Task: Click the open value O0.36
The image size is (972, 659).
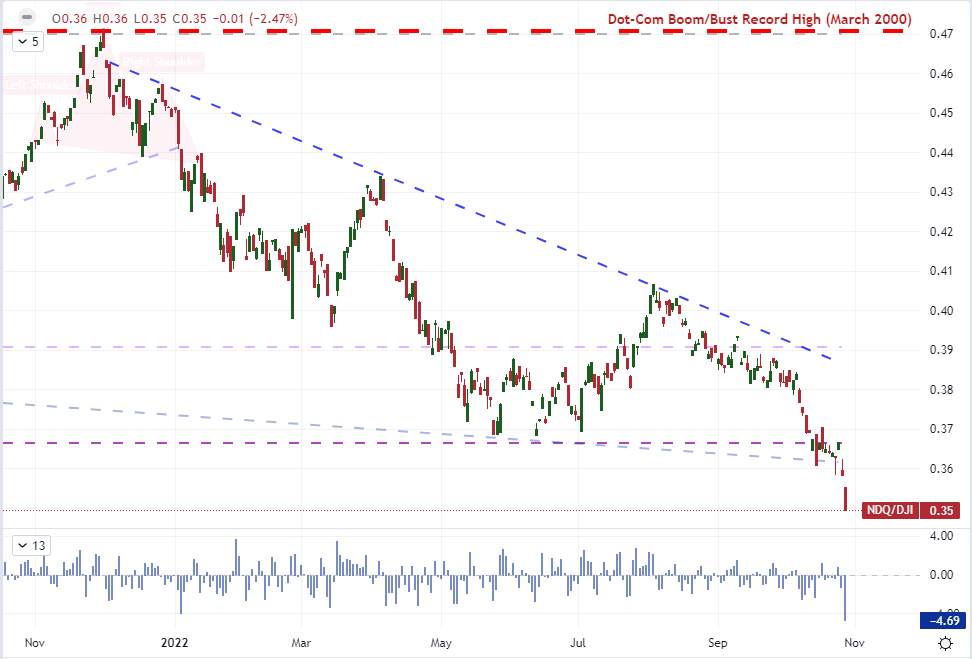Action: coord(69,19)
